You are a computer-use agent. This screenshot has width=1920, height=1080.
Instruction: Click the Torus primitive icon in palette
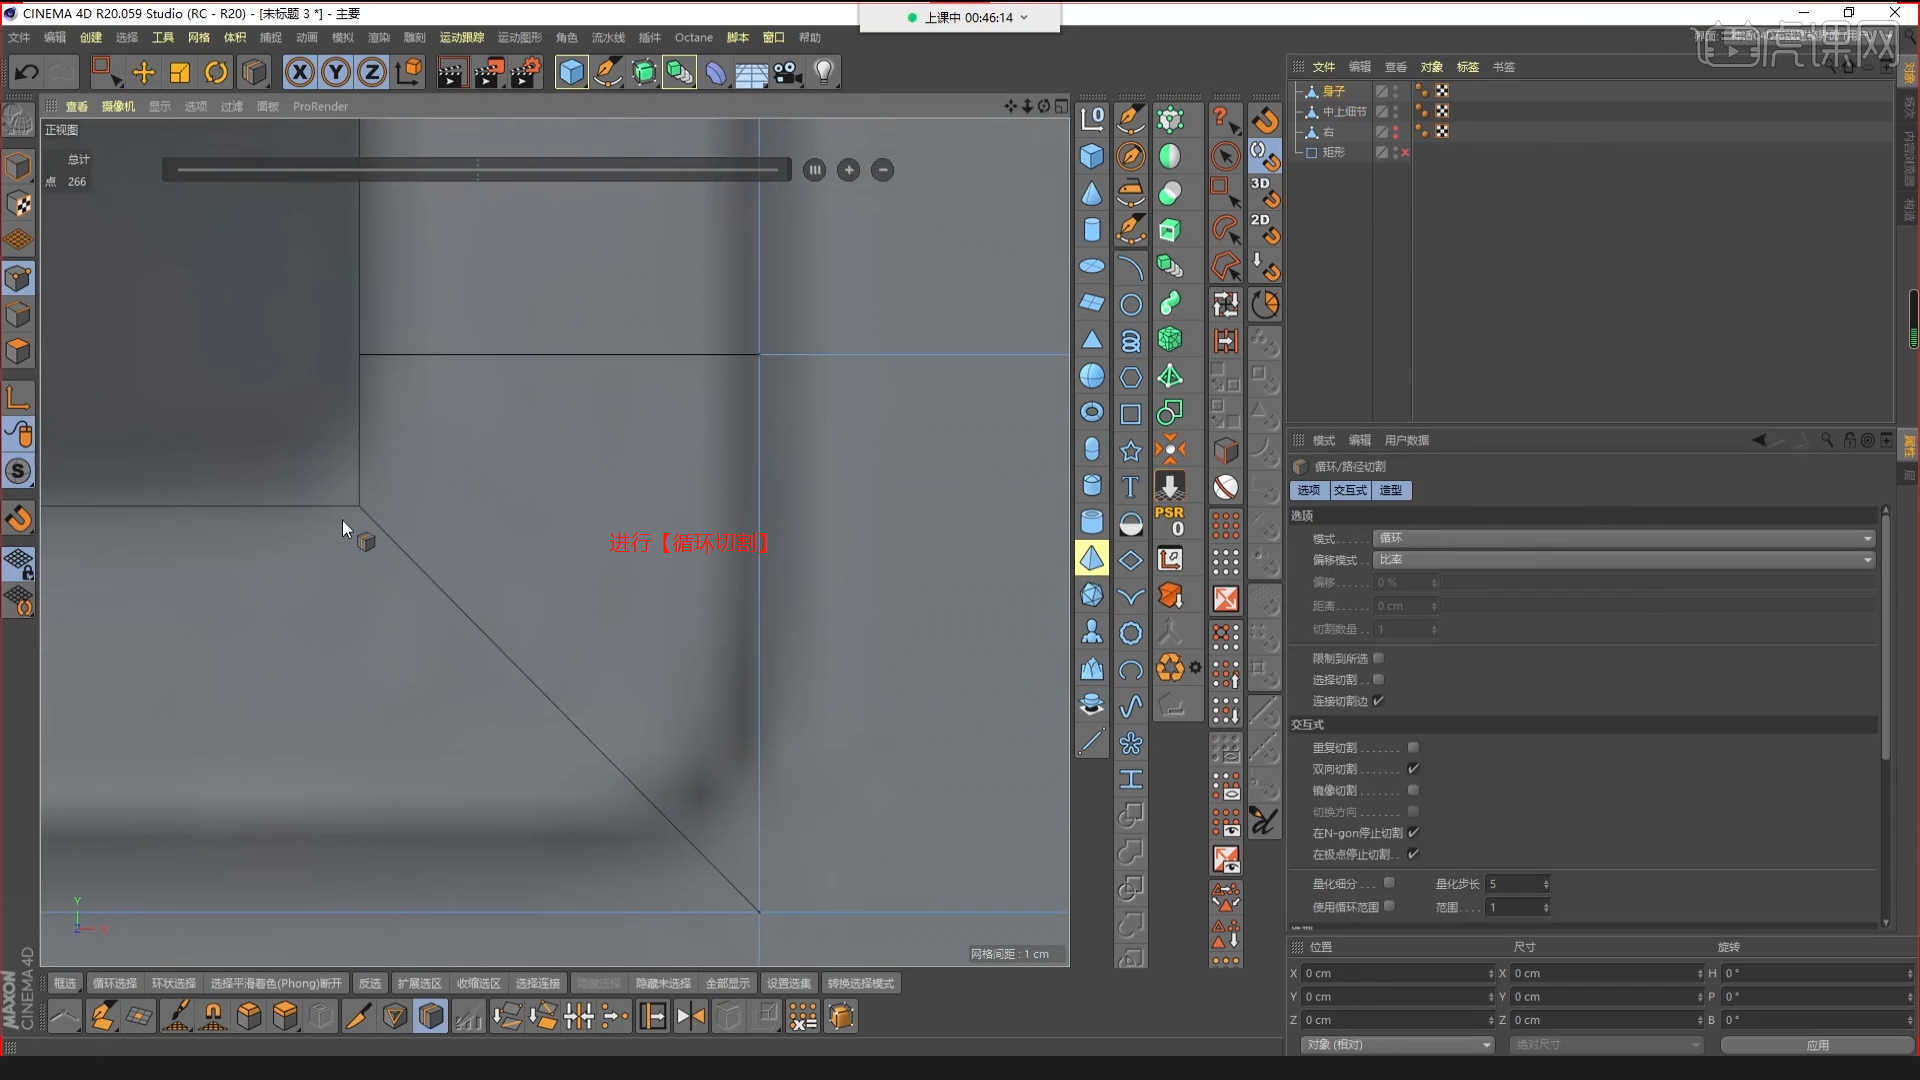coord(1092,412)
